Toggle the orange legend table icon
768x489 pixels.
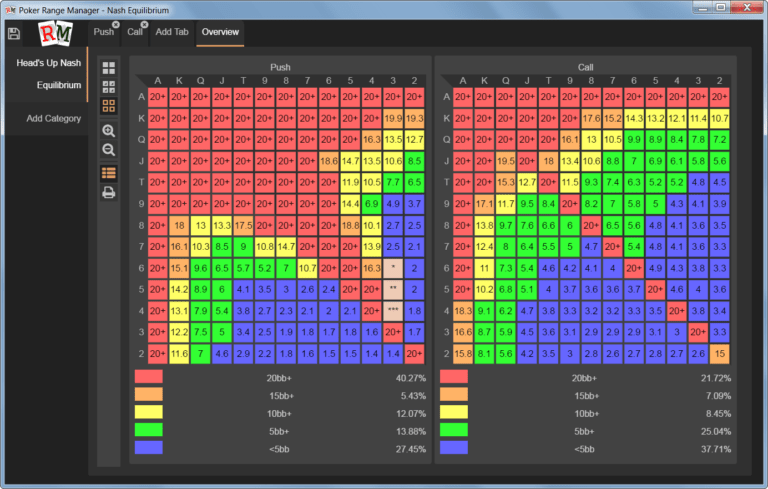pos(108,173)
